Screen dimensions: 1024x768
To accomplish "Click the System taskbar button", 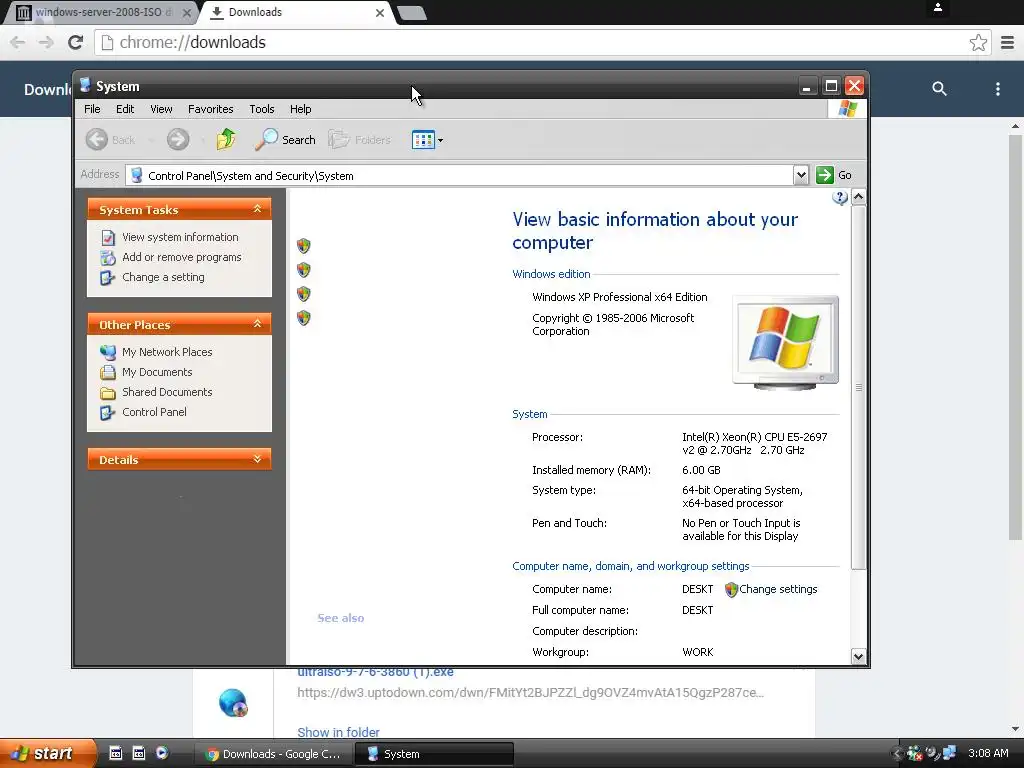I will [434, 754].
